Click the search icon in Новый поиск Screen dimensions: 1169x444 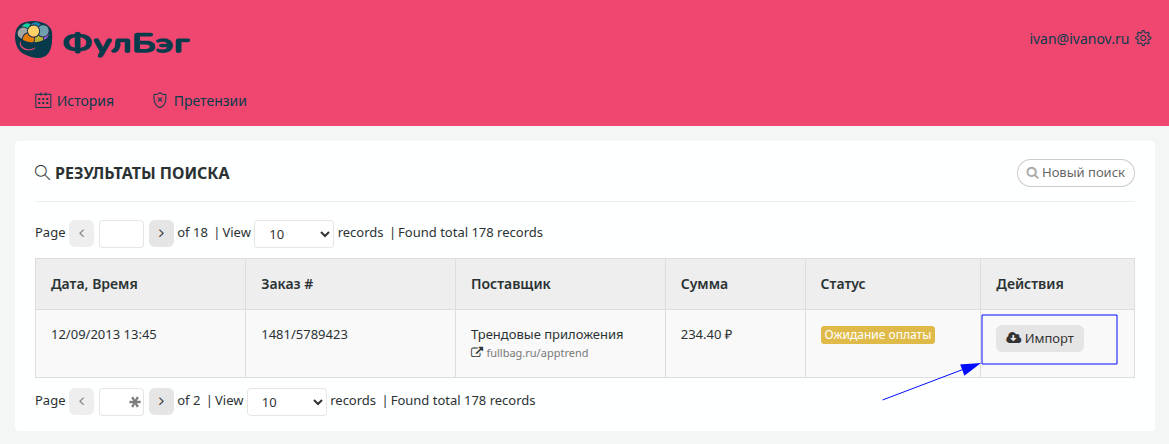click(x=1031, y=173)
